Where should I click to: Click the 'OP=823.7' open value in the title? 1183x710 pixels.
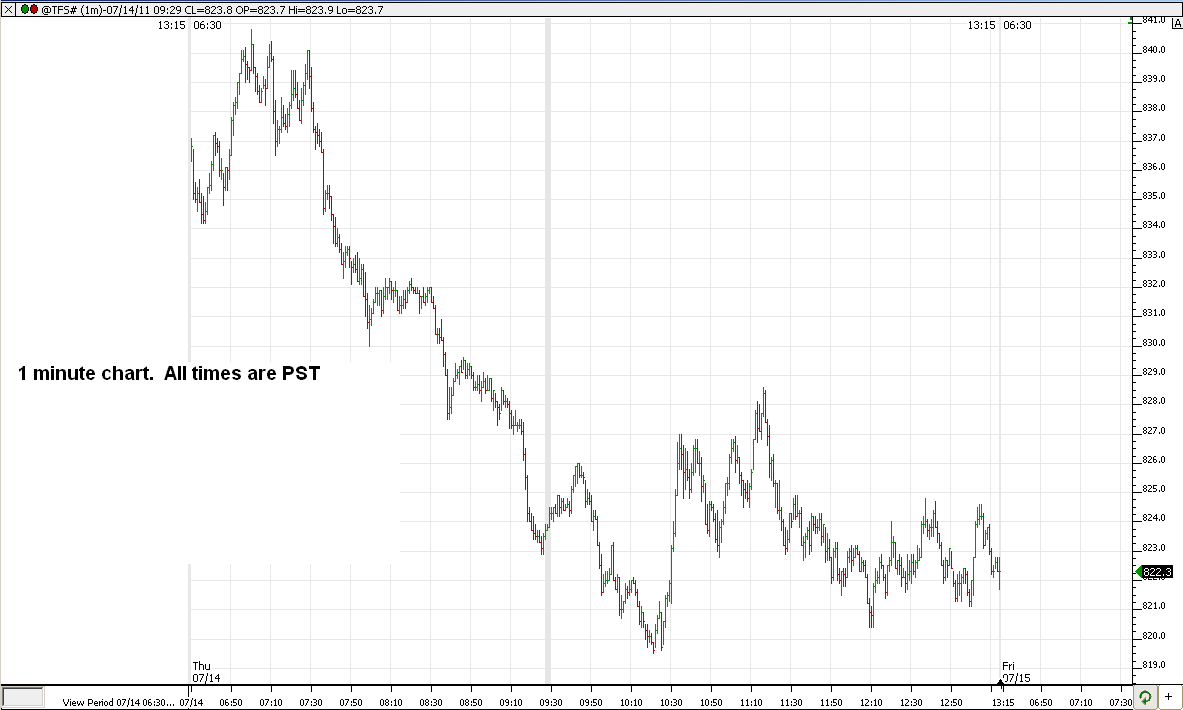click(261, 10)
